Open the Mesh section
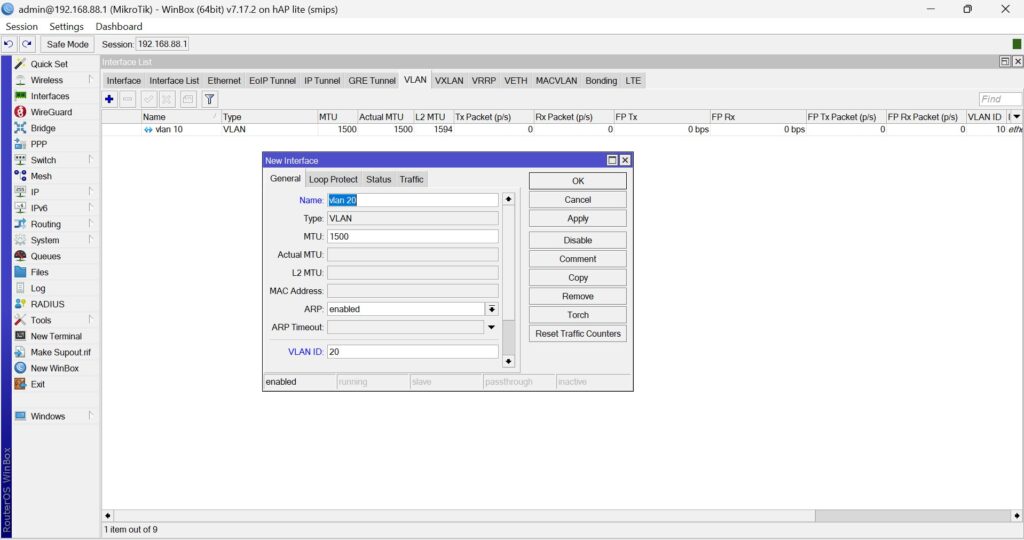Viewport: 1024px width, 540px height. tap(40, 176)
